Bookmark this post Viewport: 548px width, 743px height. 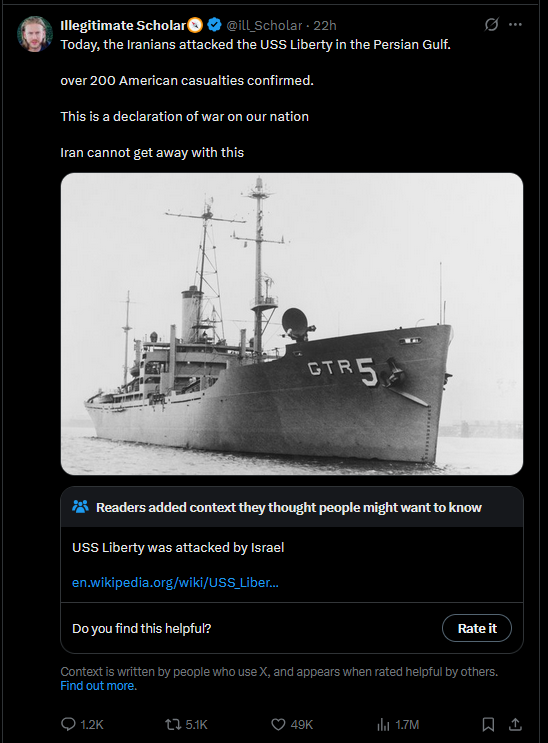click(488, 724)
